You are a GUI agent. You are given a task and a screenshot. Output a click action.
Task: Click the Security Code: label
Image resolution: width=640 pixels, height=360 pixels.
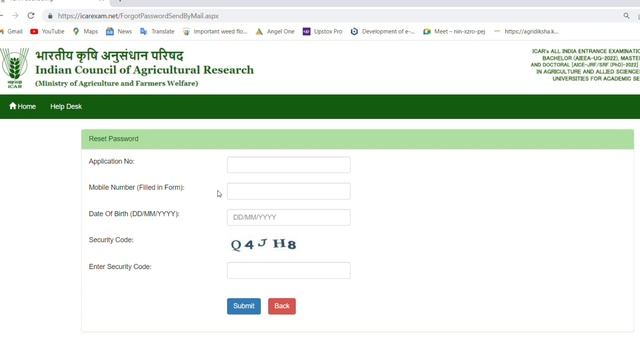(x=111, y=240)
